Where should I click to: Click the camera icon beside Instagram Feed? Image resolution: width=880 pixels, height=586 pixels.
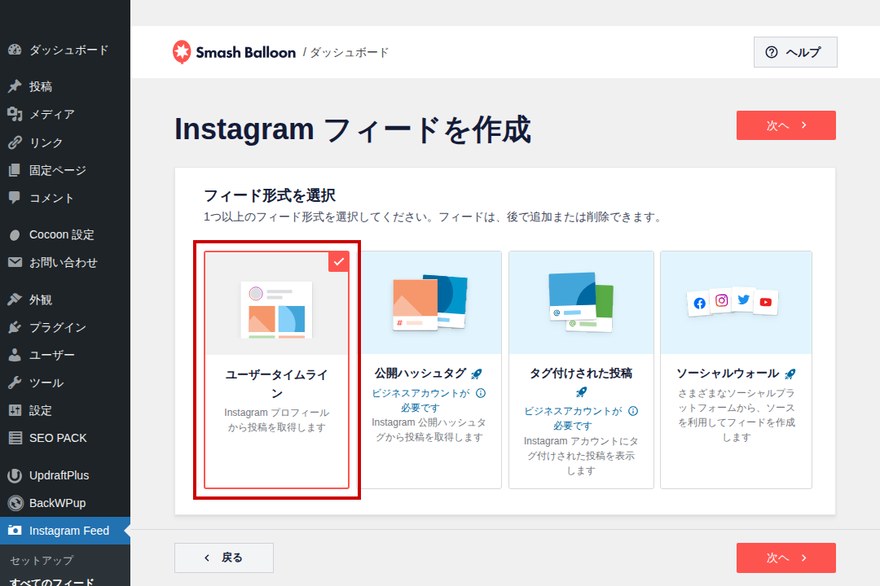[15, 530]
